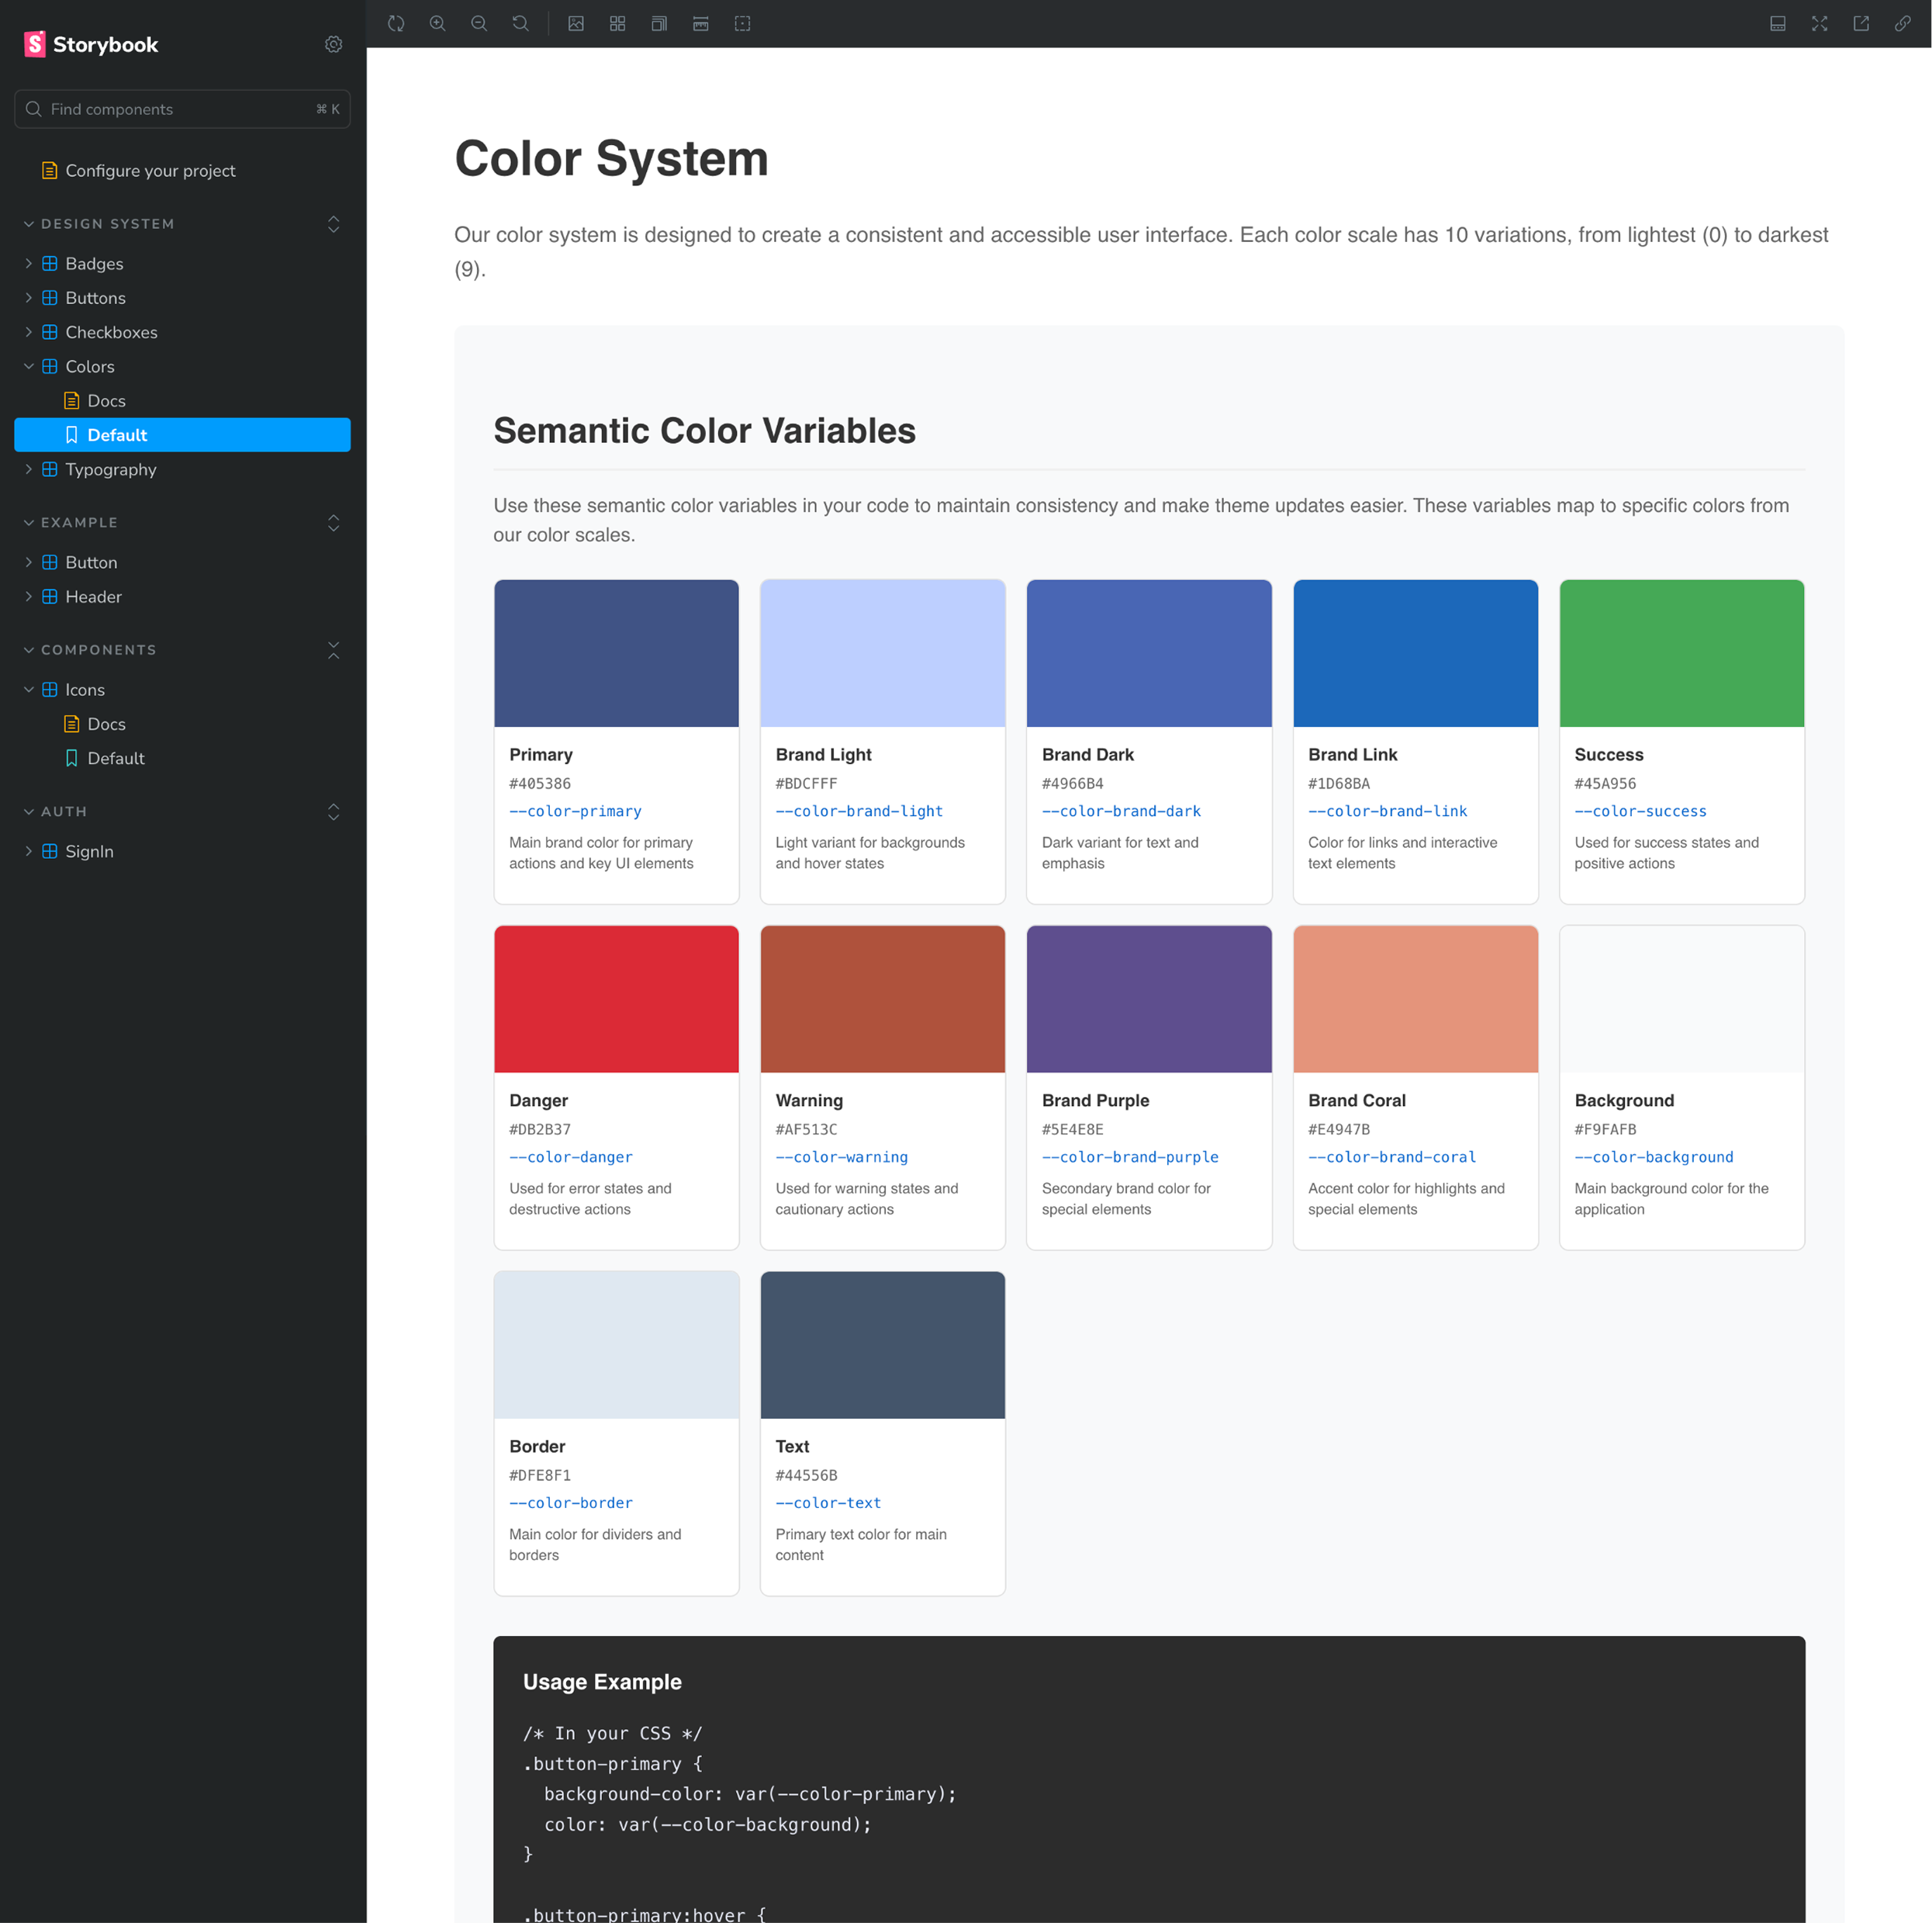Open the canvas in a new tab
This screenshot has width=1932, height=1923.
(1861, 23)
